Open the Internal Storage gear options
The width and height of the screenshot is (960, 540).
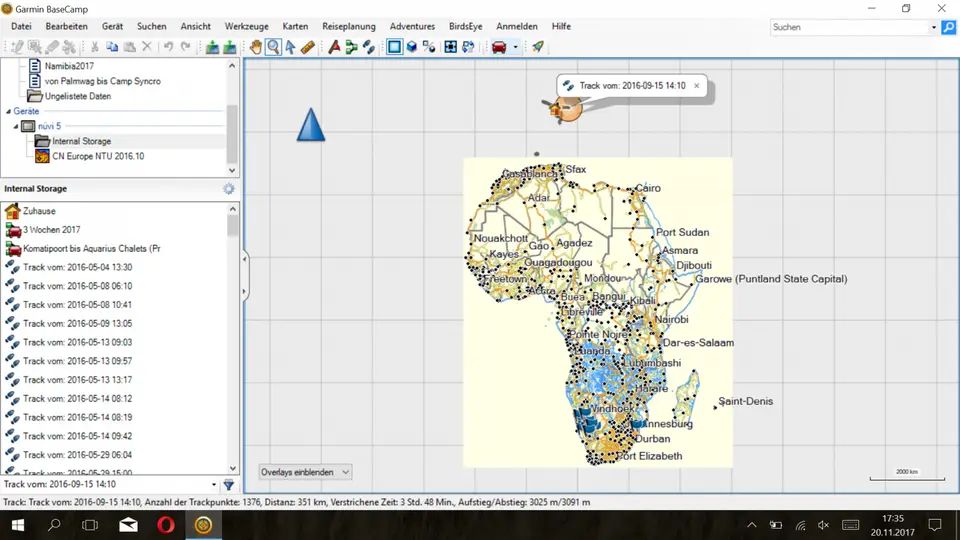[228, 189]
